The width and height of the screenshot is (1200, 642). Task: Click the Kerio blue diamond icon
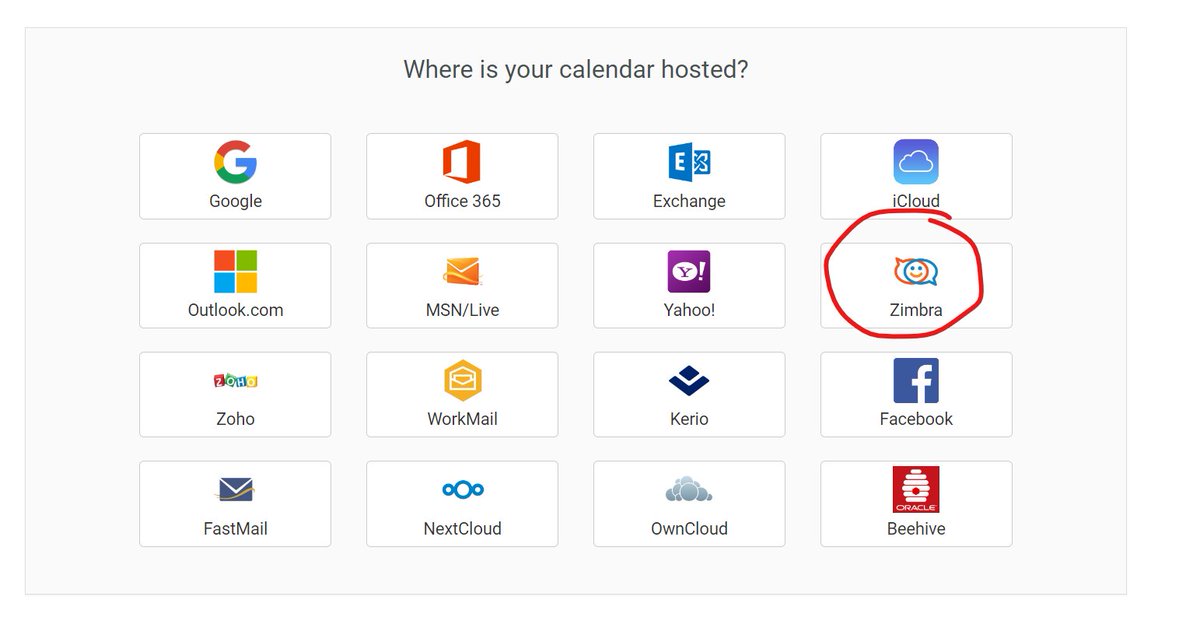[x=689, y=381]
